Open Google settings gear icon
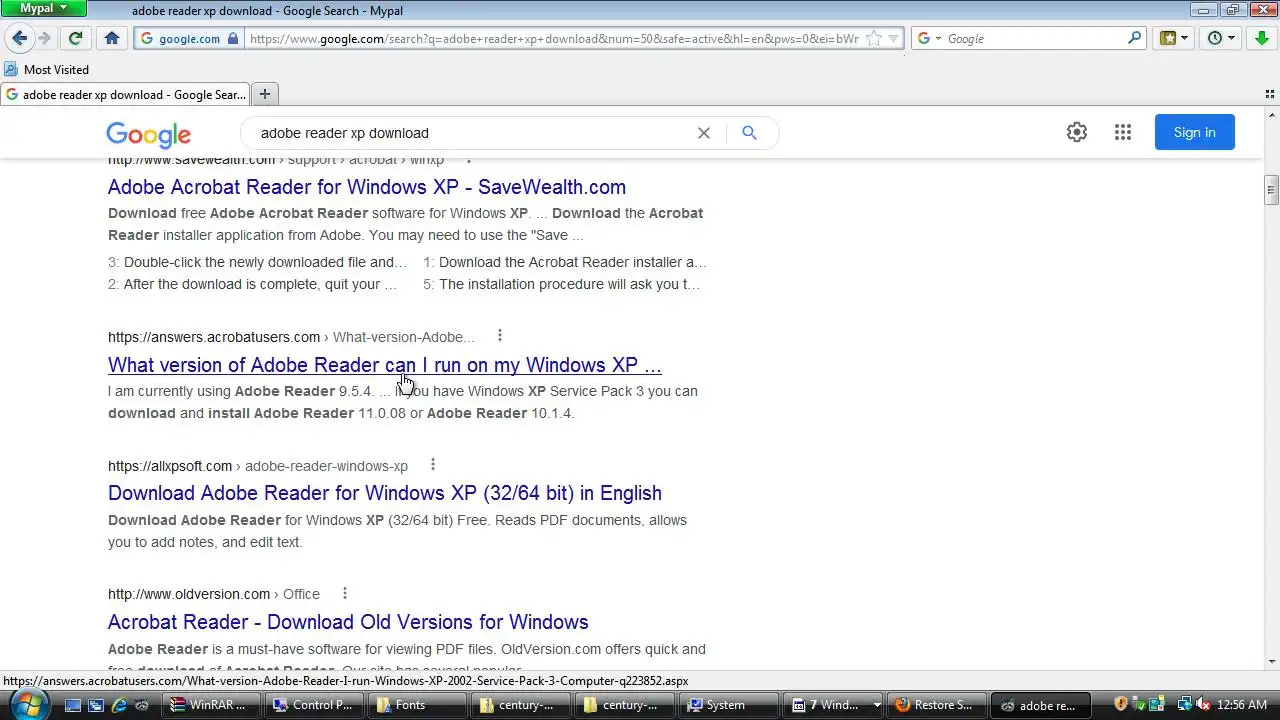The image size is (1280, 720). click(x=1077, y=132)
